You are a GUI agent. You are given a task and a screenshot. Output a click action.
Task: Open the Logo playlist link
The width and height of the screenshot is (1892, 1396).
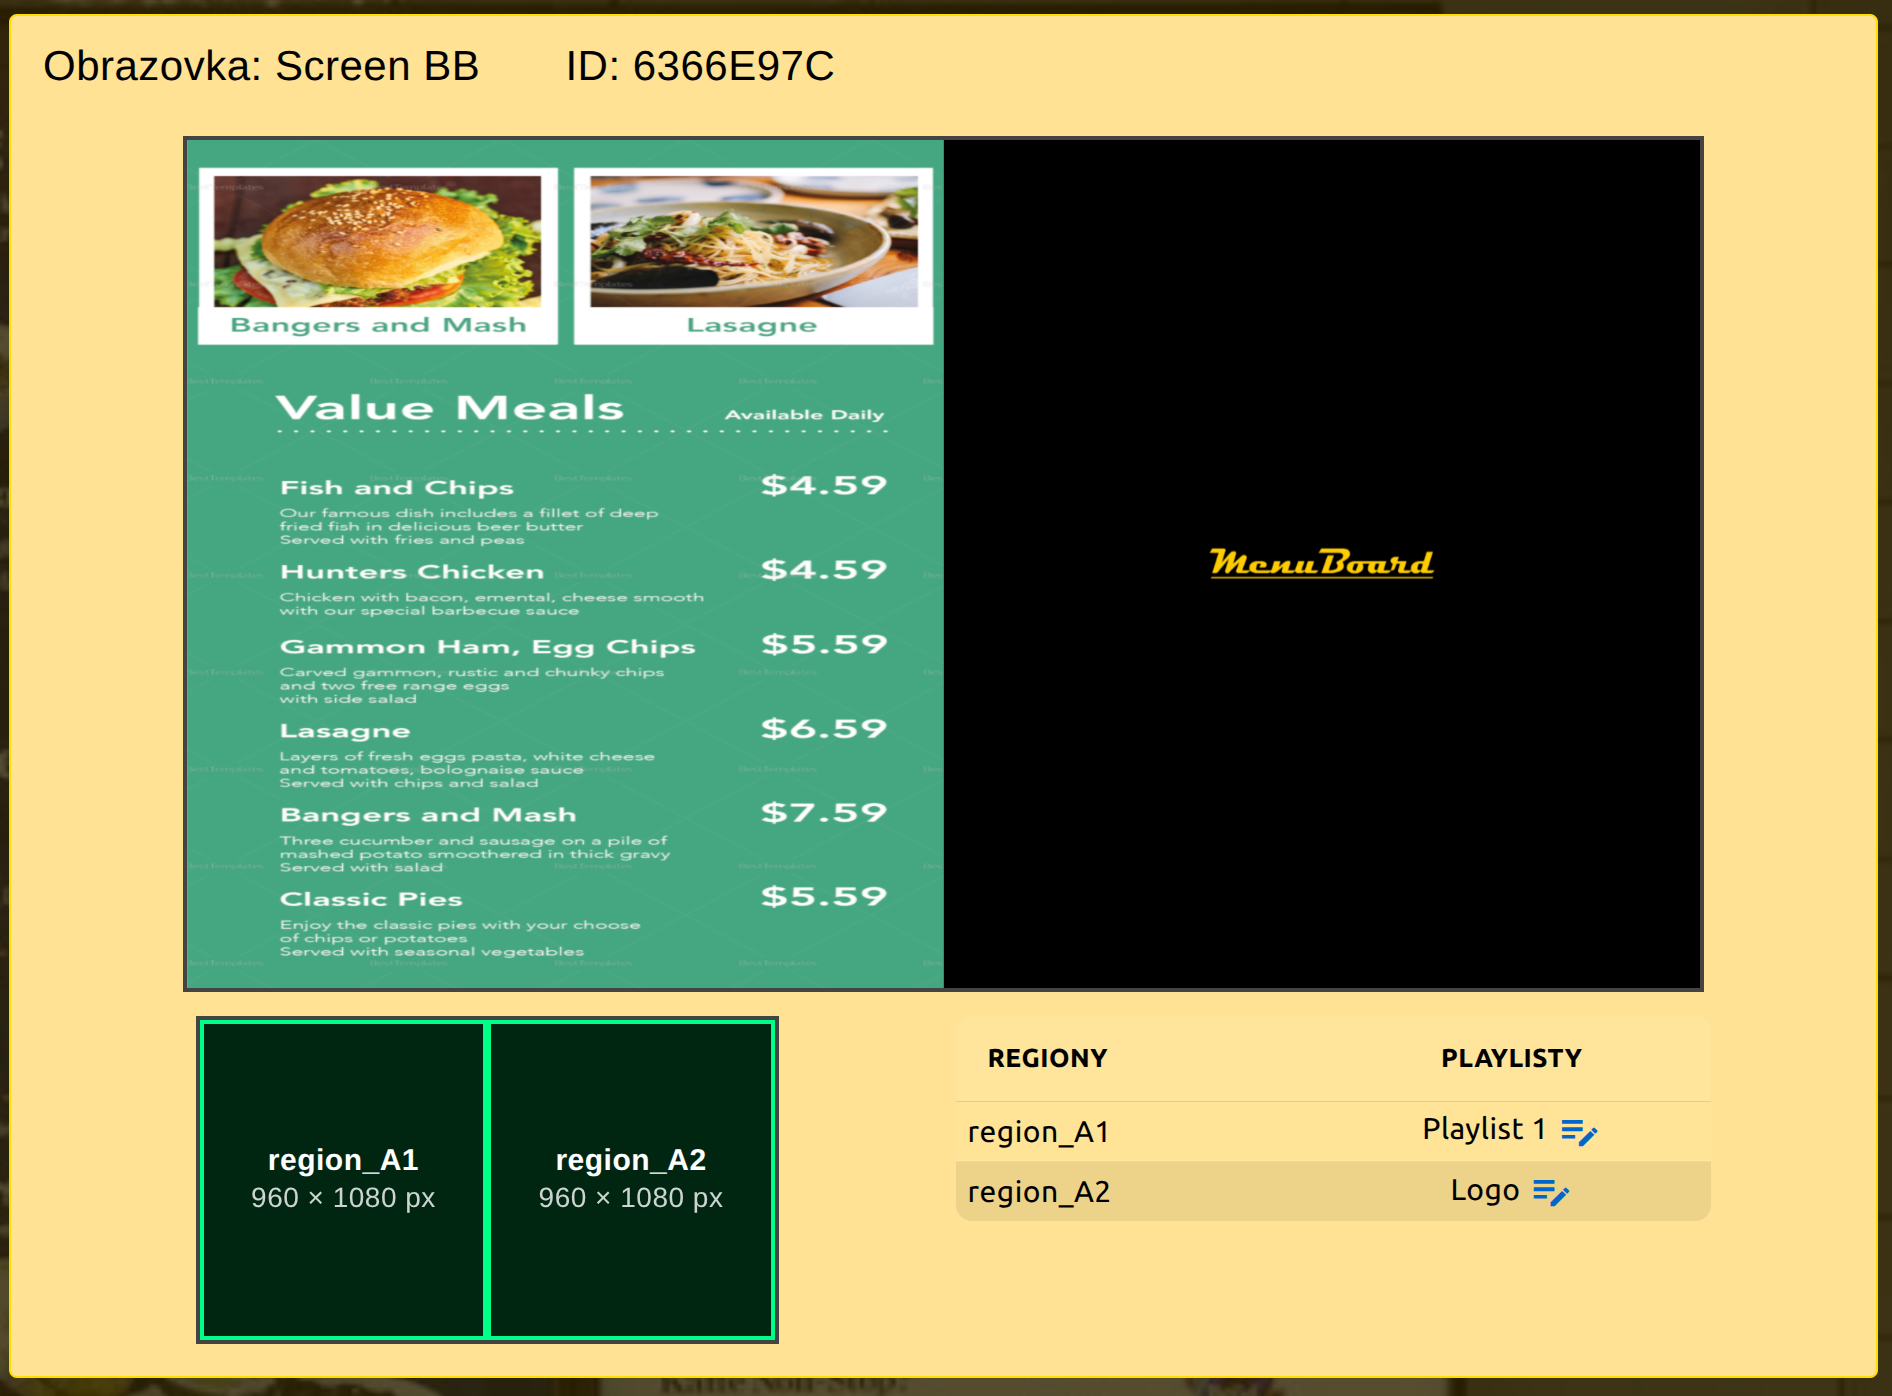pyautogui.click(x=1484, y=1190)
